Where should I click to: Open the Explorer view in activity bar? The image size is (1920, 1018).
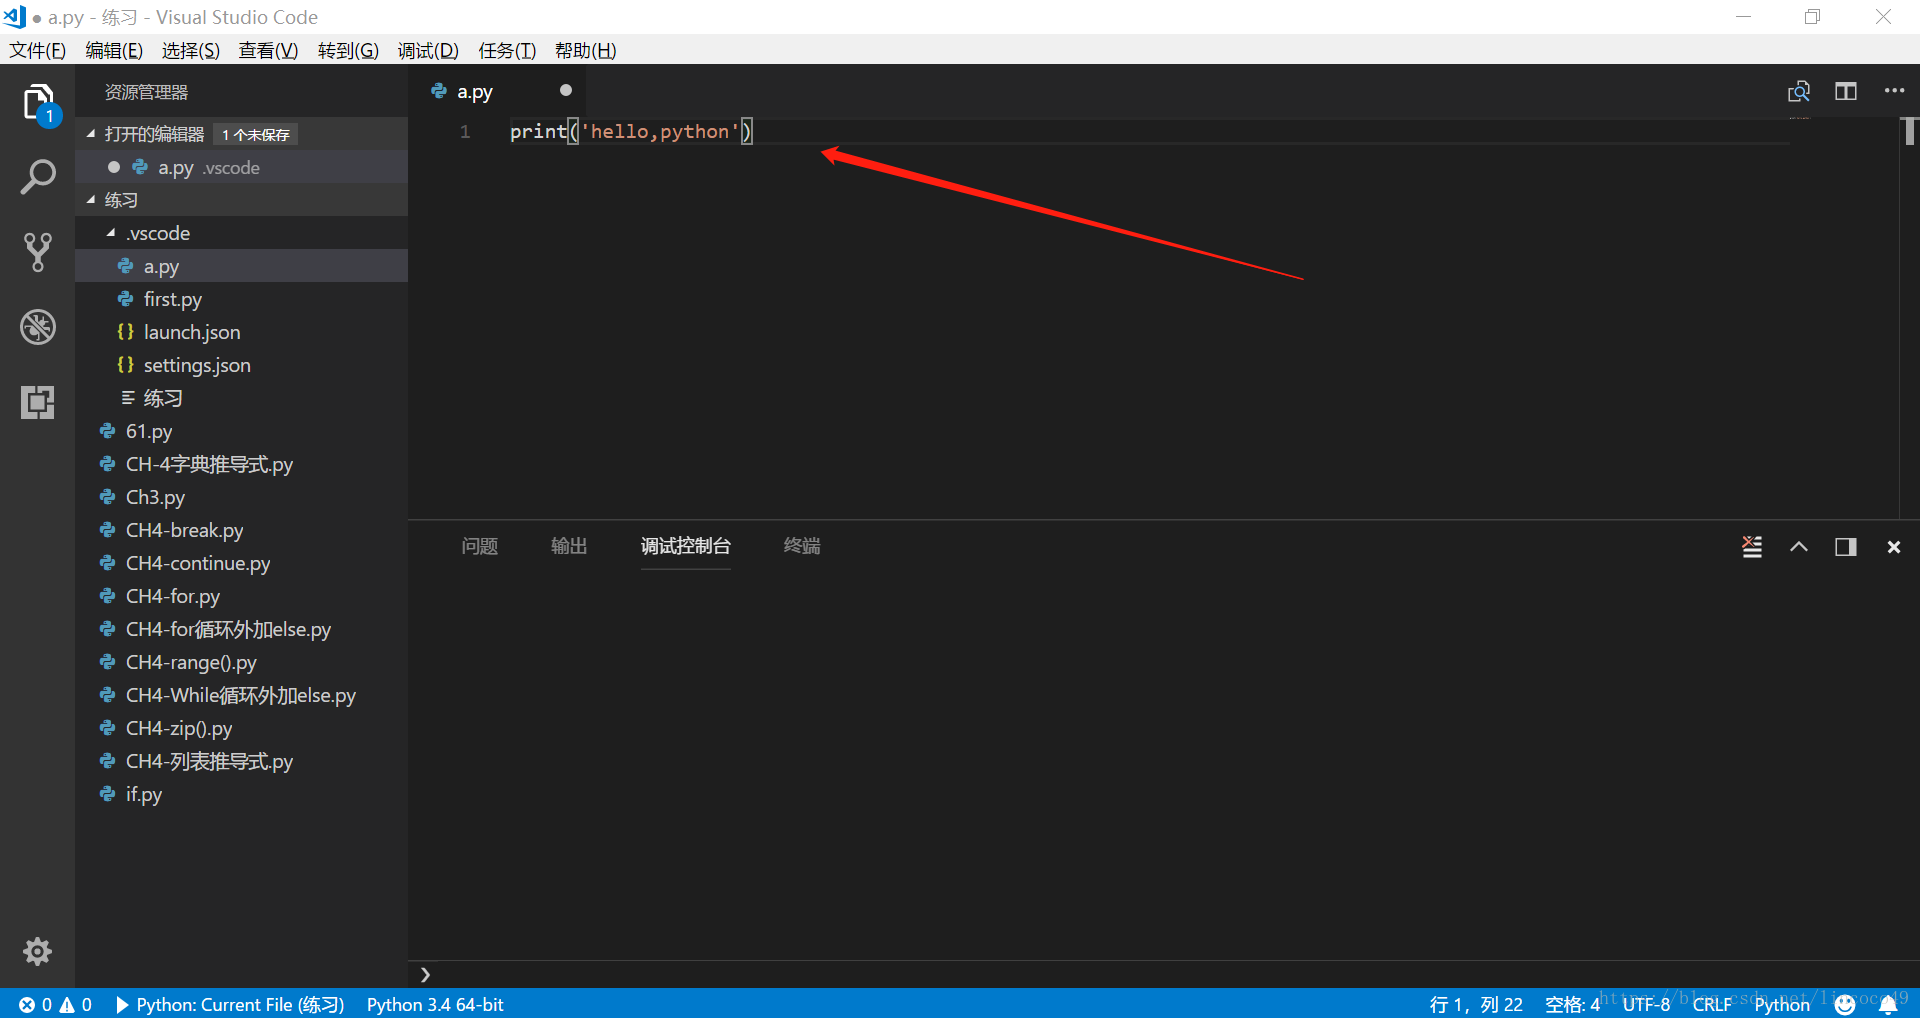click(38, 102)
